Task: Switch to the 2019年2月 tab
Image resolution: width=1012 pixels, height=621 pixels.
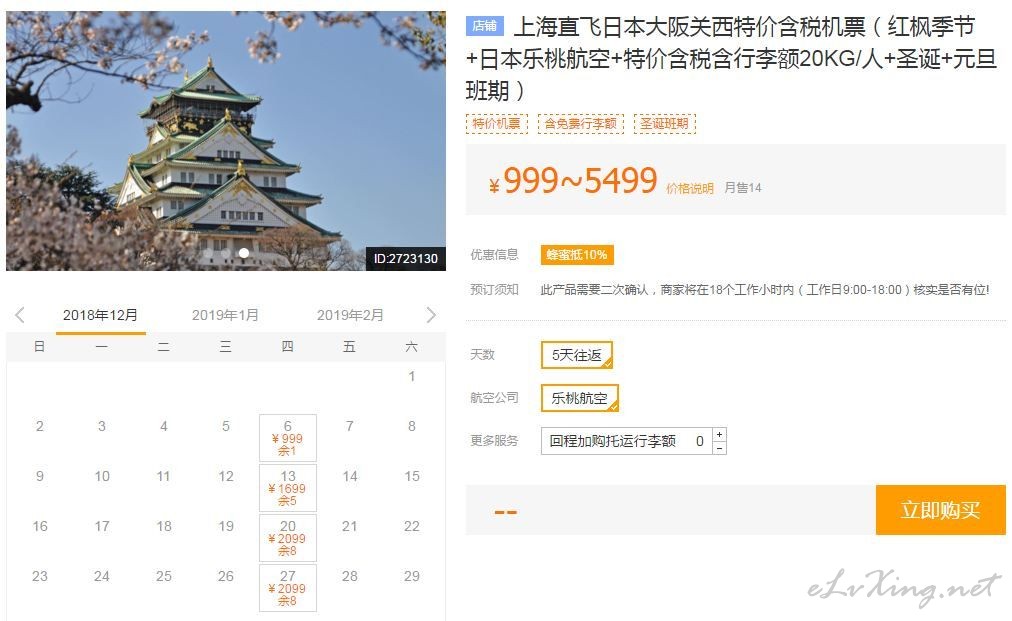Action: tap(350, 315)
